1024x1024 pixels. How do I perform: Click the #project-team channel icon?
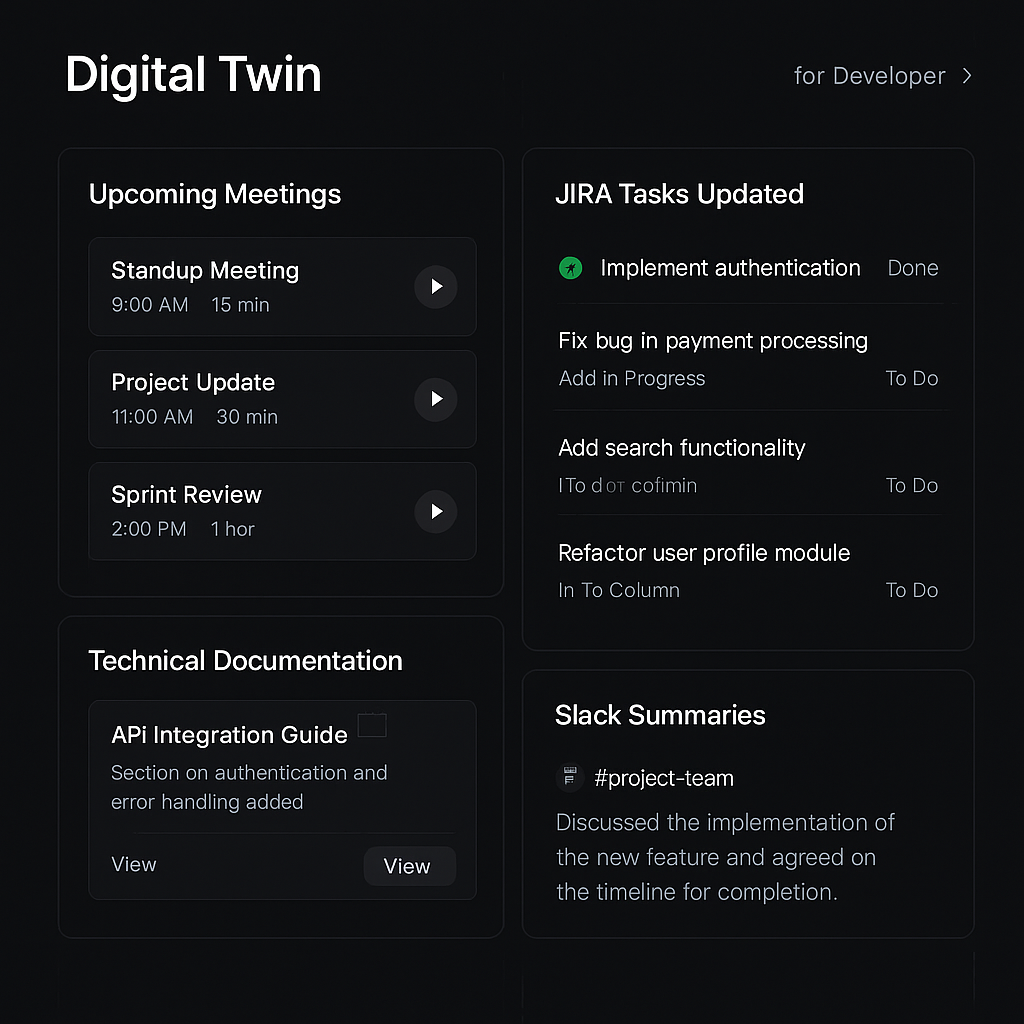tap(570, 778)
